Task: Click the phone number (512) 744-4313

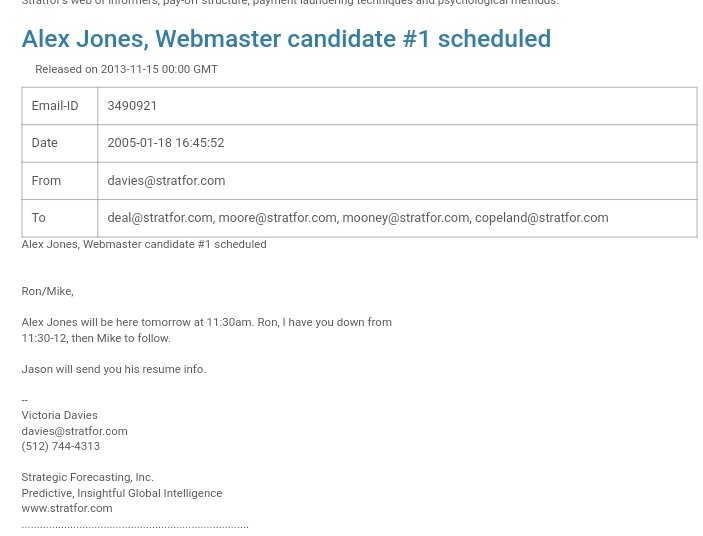Action: point(61,446)
